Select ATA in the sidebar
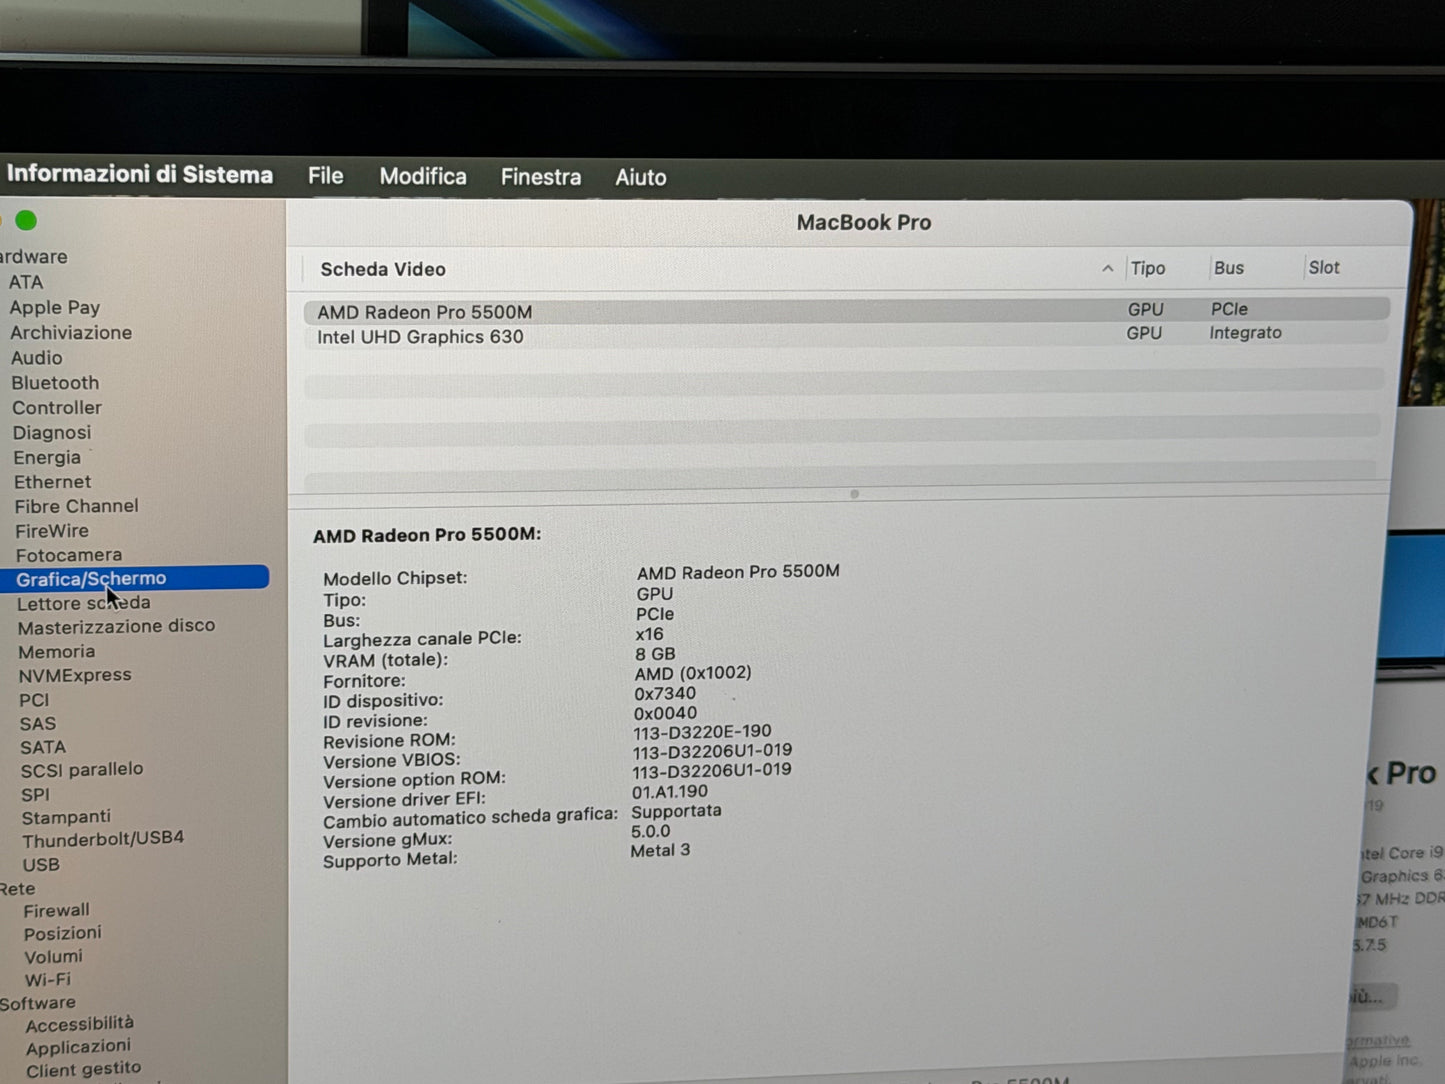This screenshot has width=1445, height=1084. 26,282
